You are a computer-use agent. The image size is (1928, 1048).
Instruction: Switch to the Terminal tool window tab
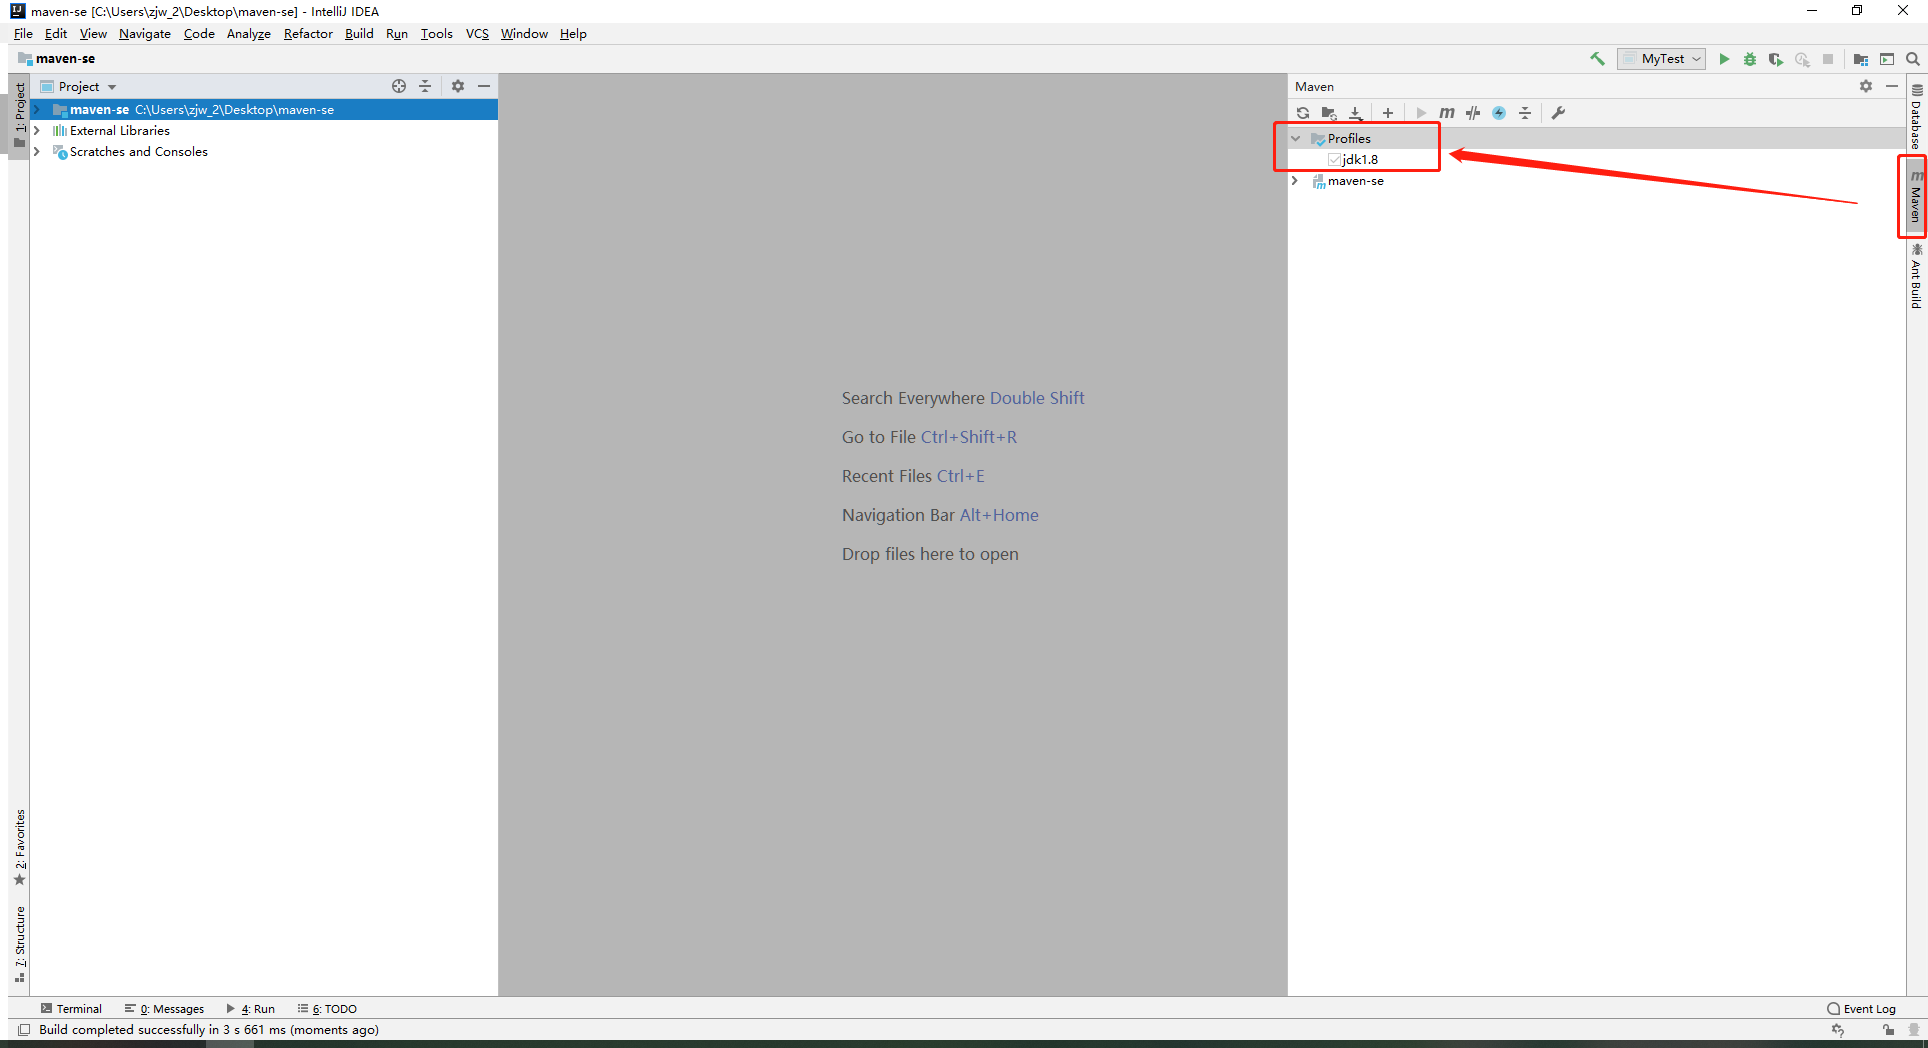tap(72, 1009)
